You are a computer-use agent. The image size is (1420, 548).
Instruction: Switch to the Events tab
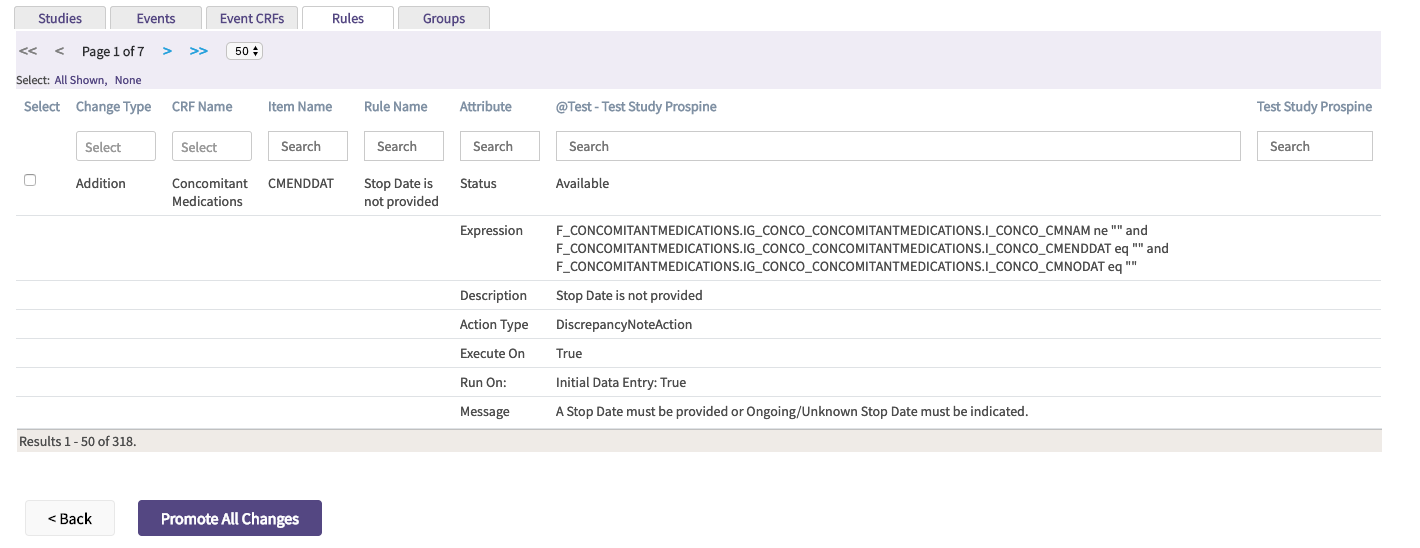tap(155, 18)
